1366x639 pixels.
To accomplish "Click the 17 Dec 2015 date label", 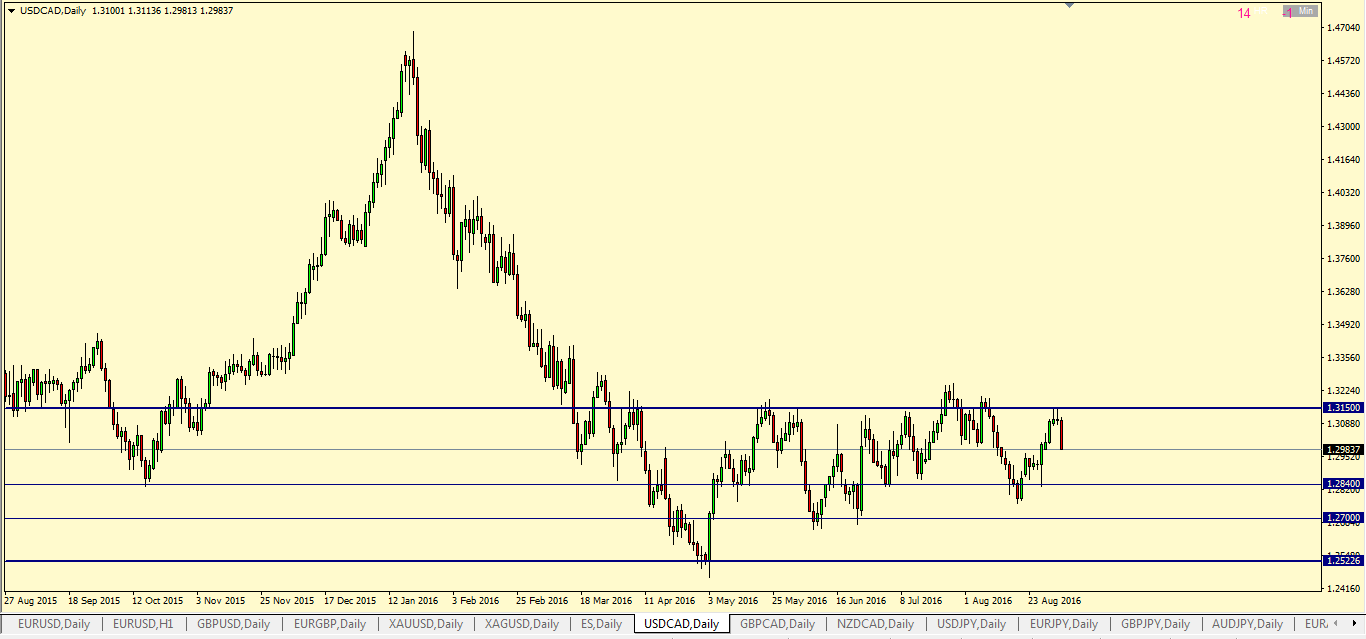I will pos(350,601).
